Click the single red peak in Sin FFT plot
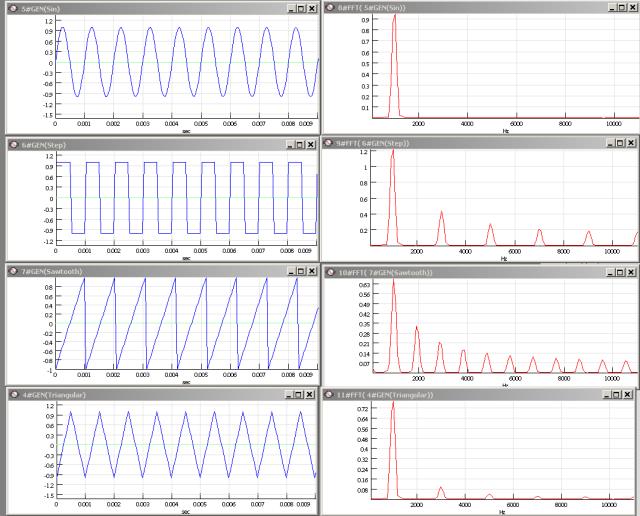Image resolution: width=640 pixels, height=516 pixels. coord(394,65)
